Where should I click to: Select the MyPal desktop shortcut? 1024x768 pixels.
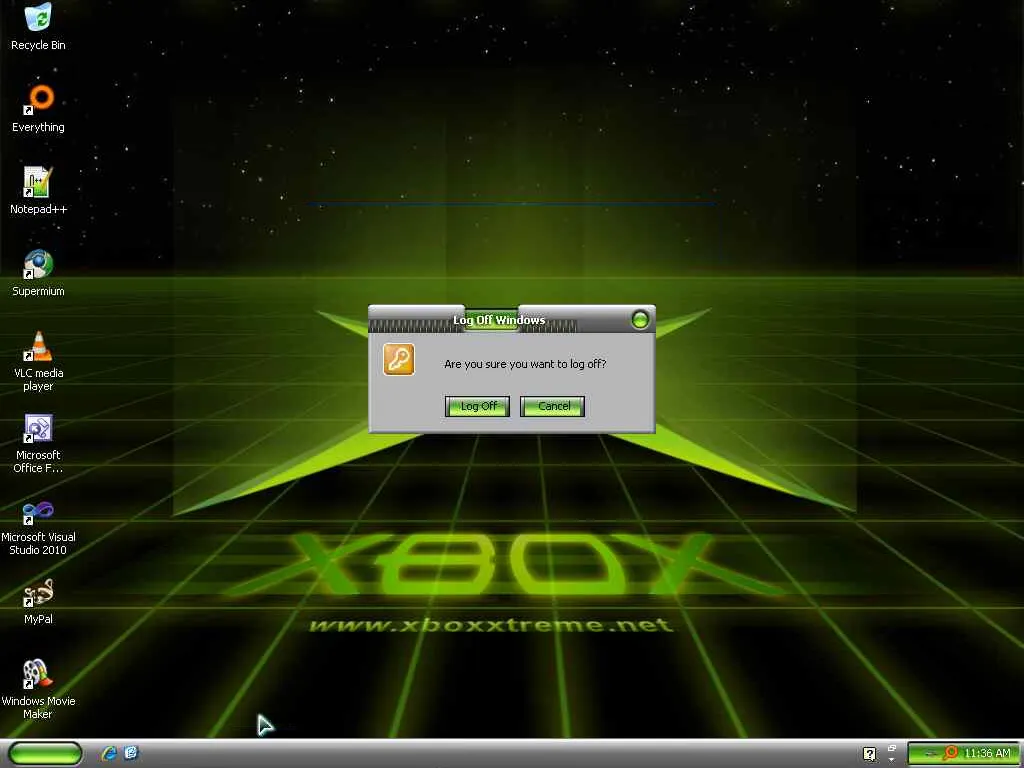click(38, 601)
